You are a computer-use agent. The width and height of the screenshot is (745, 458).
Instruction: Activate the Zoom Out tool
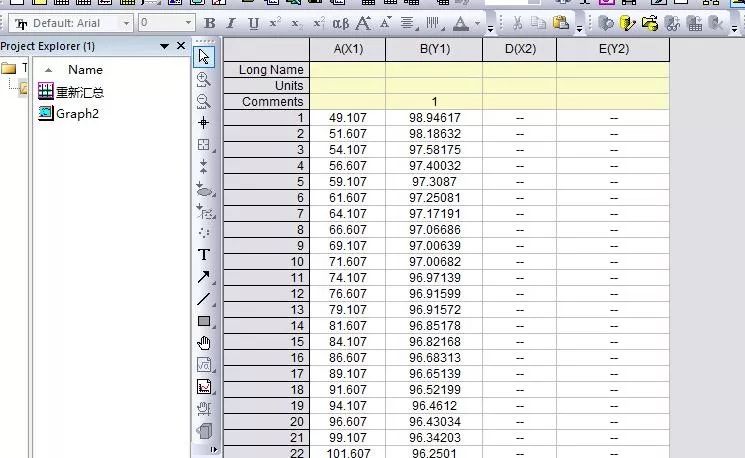tap(204, 101)
